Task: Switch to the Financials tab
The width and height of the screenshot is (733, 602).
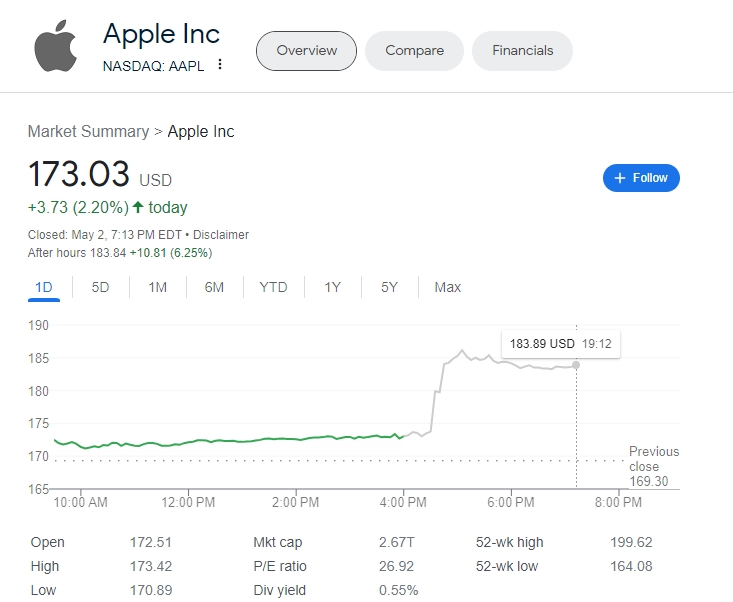Action: [x=522, y=51]
